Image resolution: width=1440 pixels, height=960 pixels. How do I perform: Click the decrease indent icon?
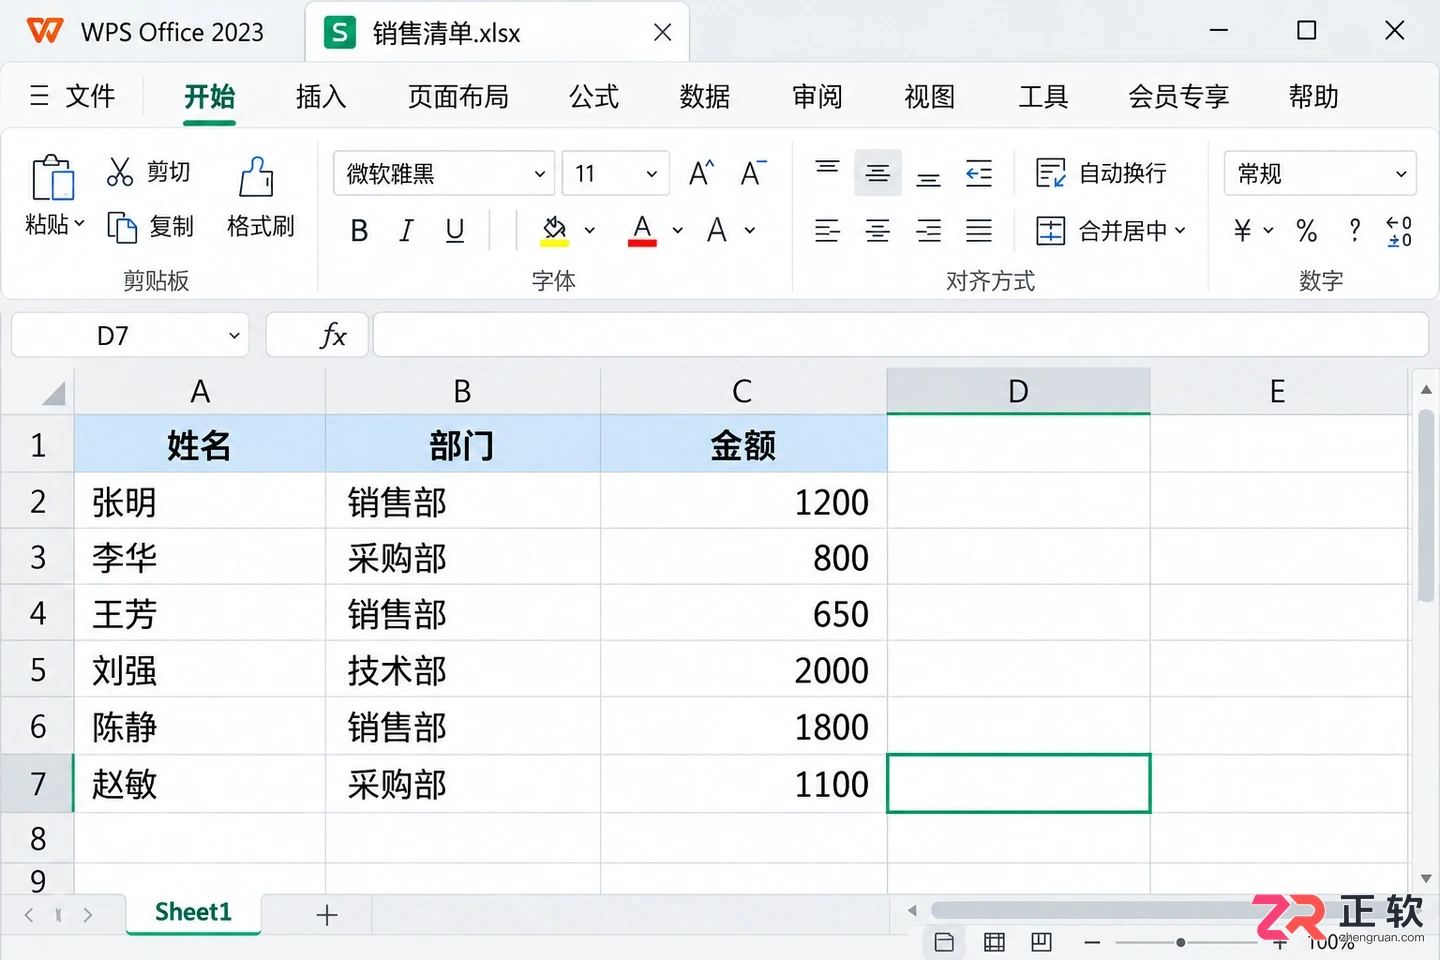click(x=979, y=173)
